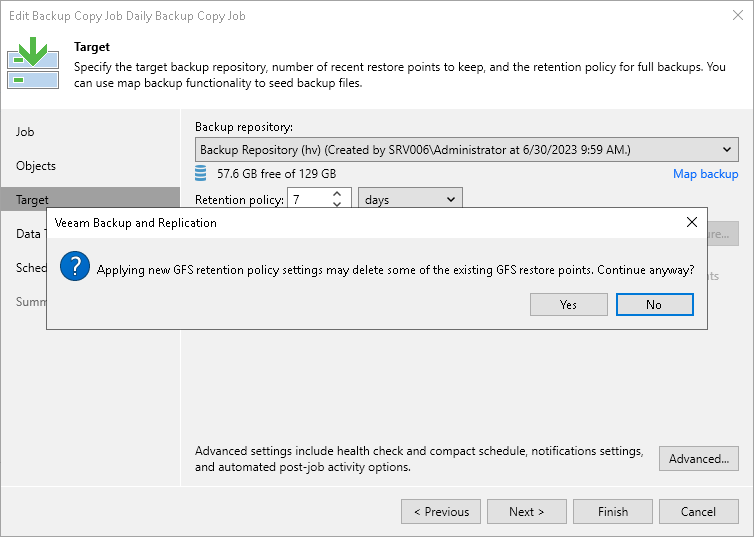
Task: Close the Edit Backup Copy Job window
Action: (738, 15)
